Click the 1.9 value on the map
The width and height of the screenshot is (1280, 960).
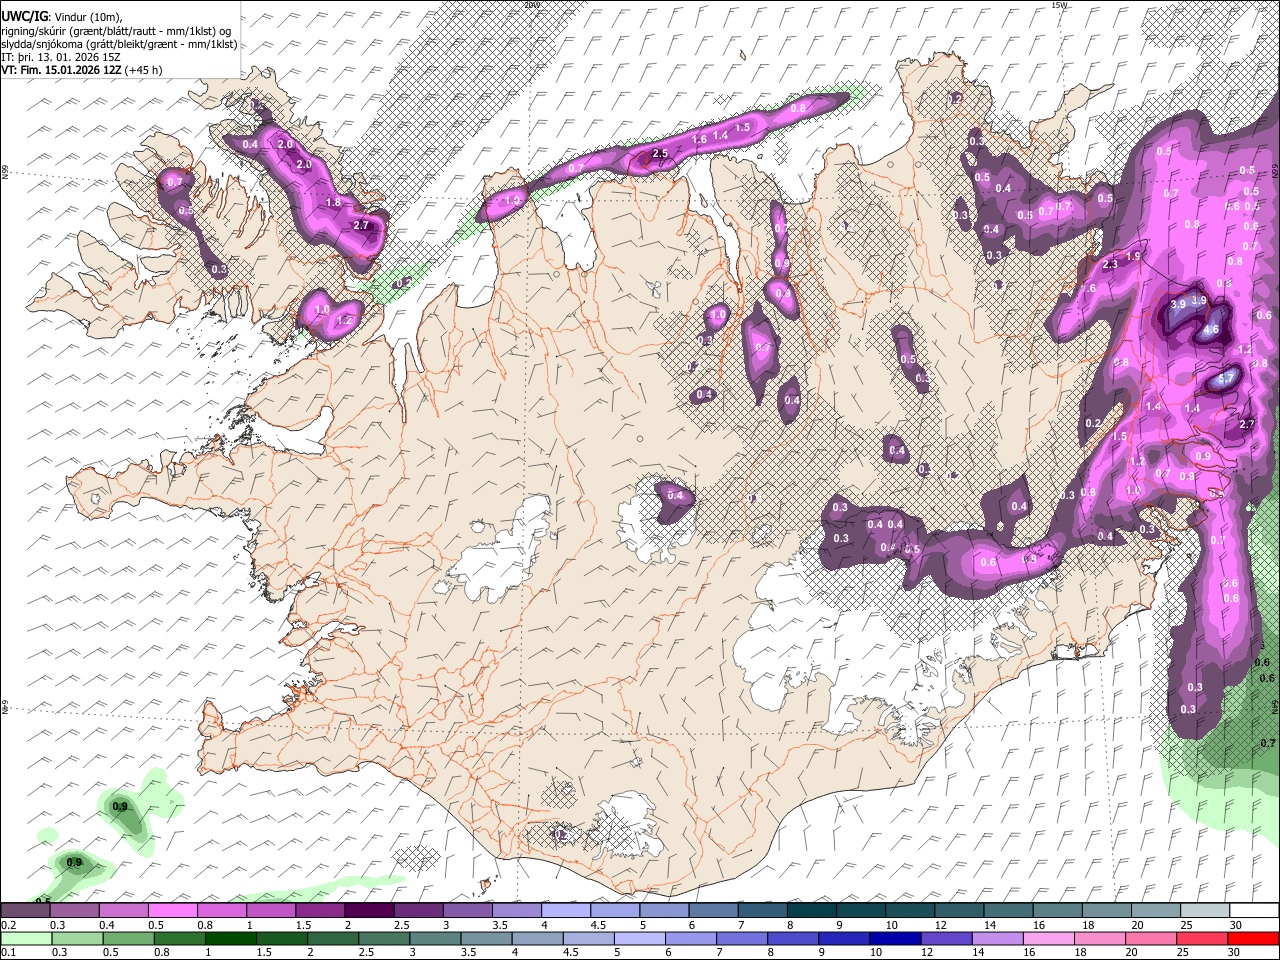pos(1133,257)
